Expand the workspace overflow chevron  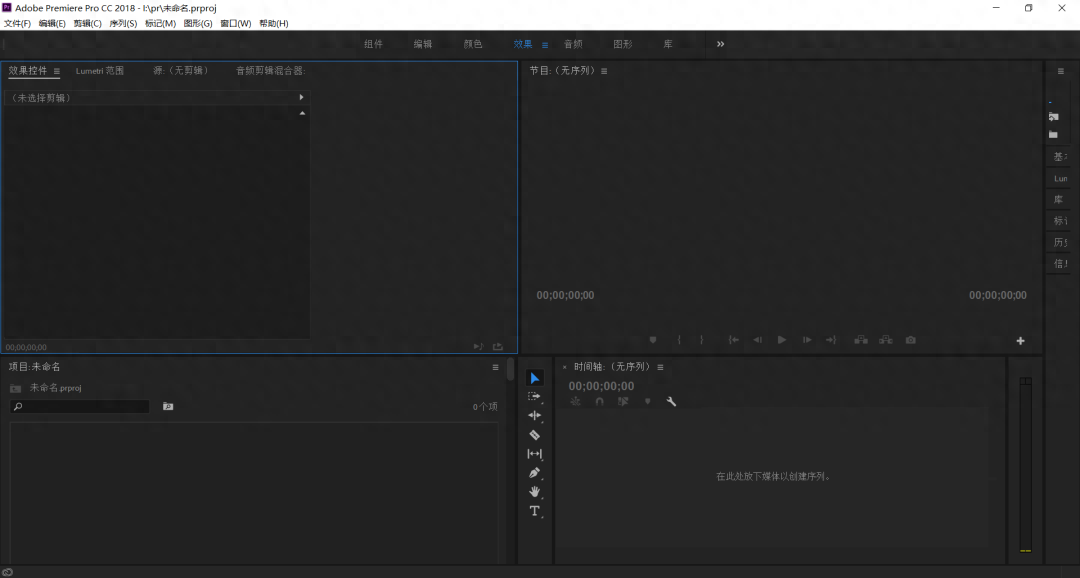point(720,44)
